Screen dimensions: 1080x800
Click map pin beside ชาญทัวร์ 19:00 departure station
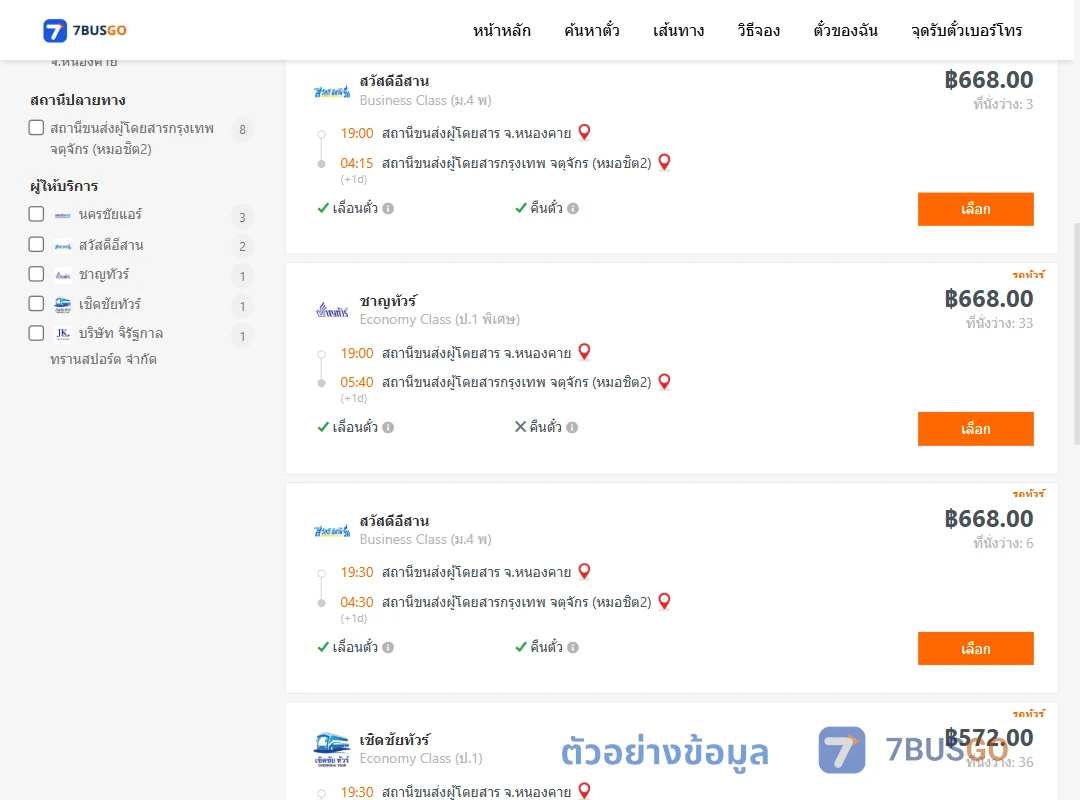click(x=584, y=352)
